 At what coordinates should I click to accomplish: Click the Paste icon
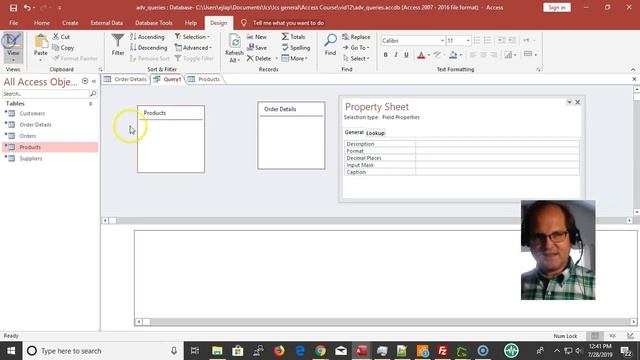pyautogui.click(x=40, y=42)
